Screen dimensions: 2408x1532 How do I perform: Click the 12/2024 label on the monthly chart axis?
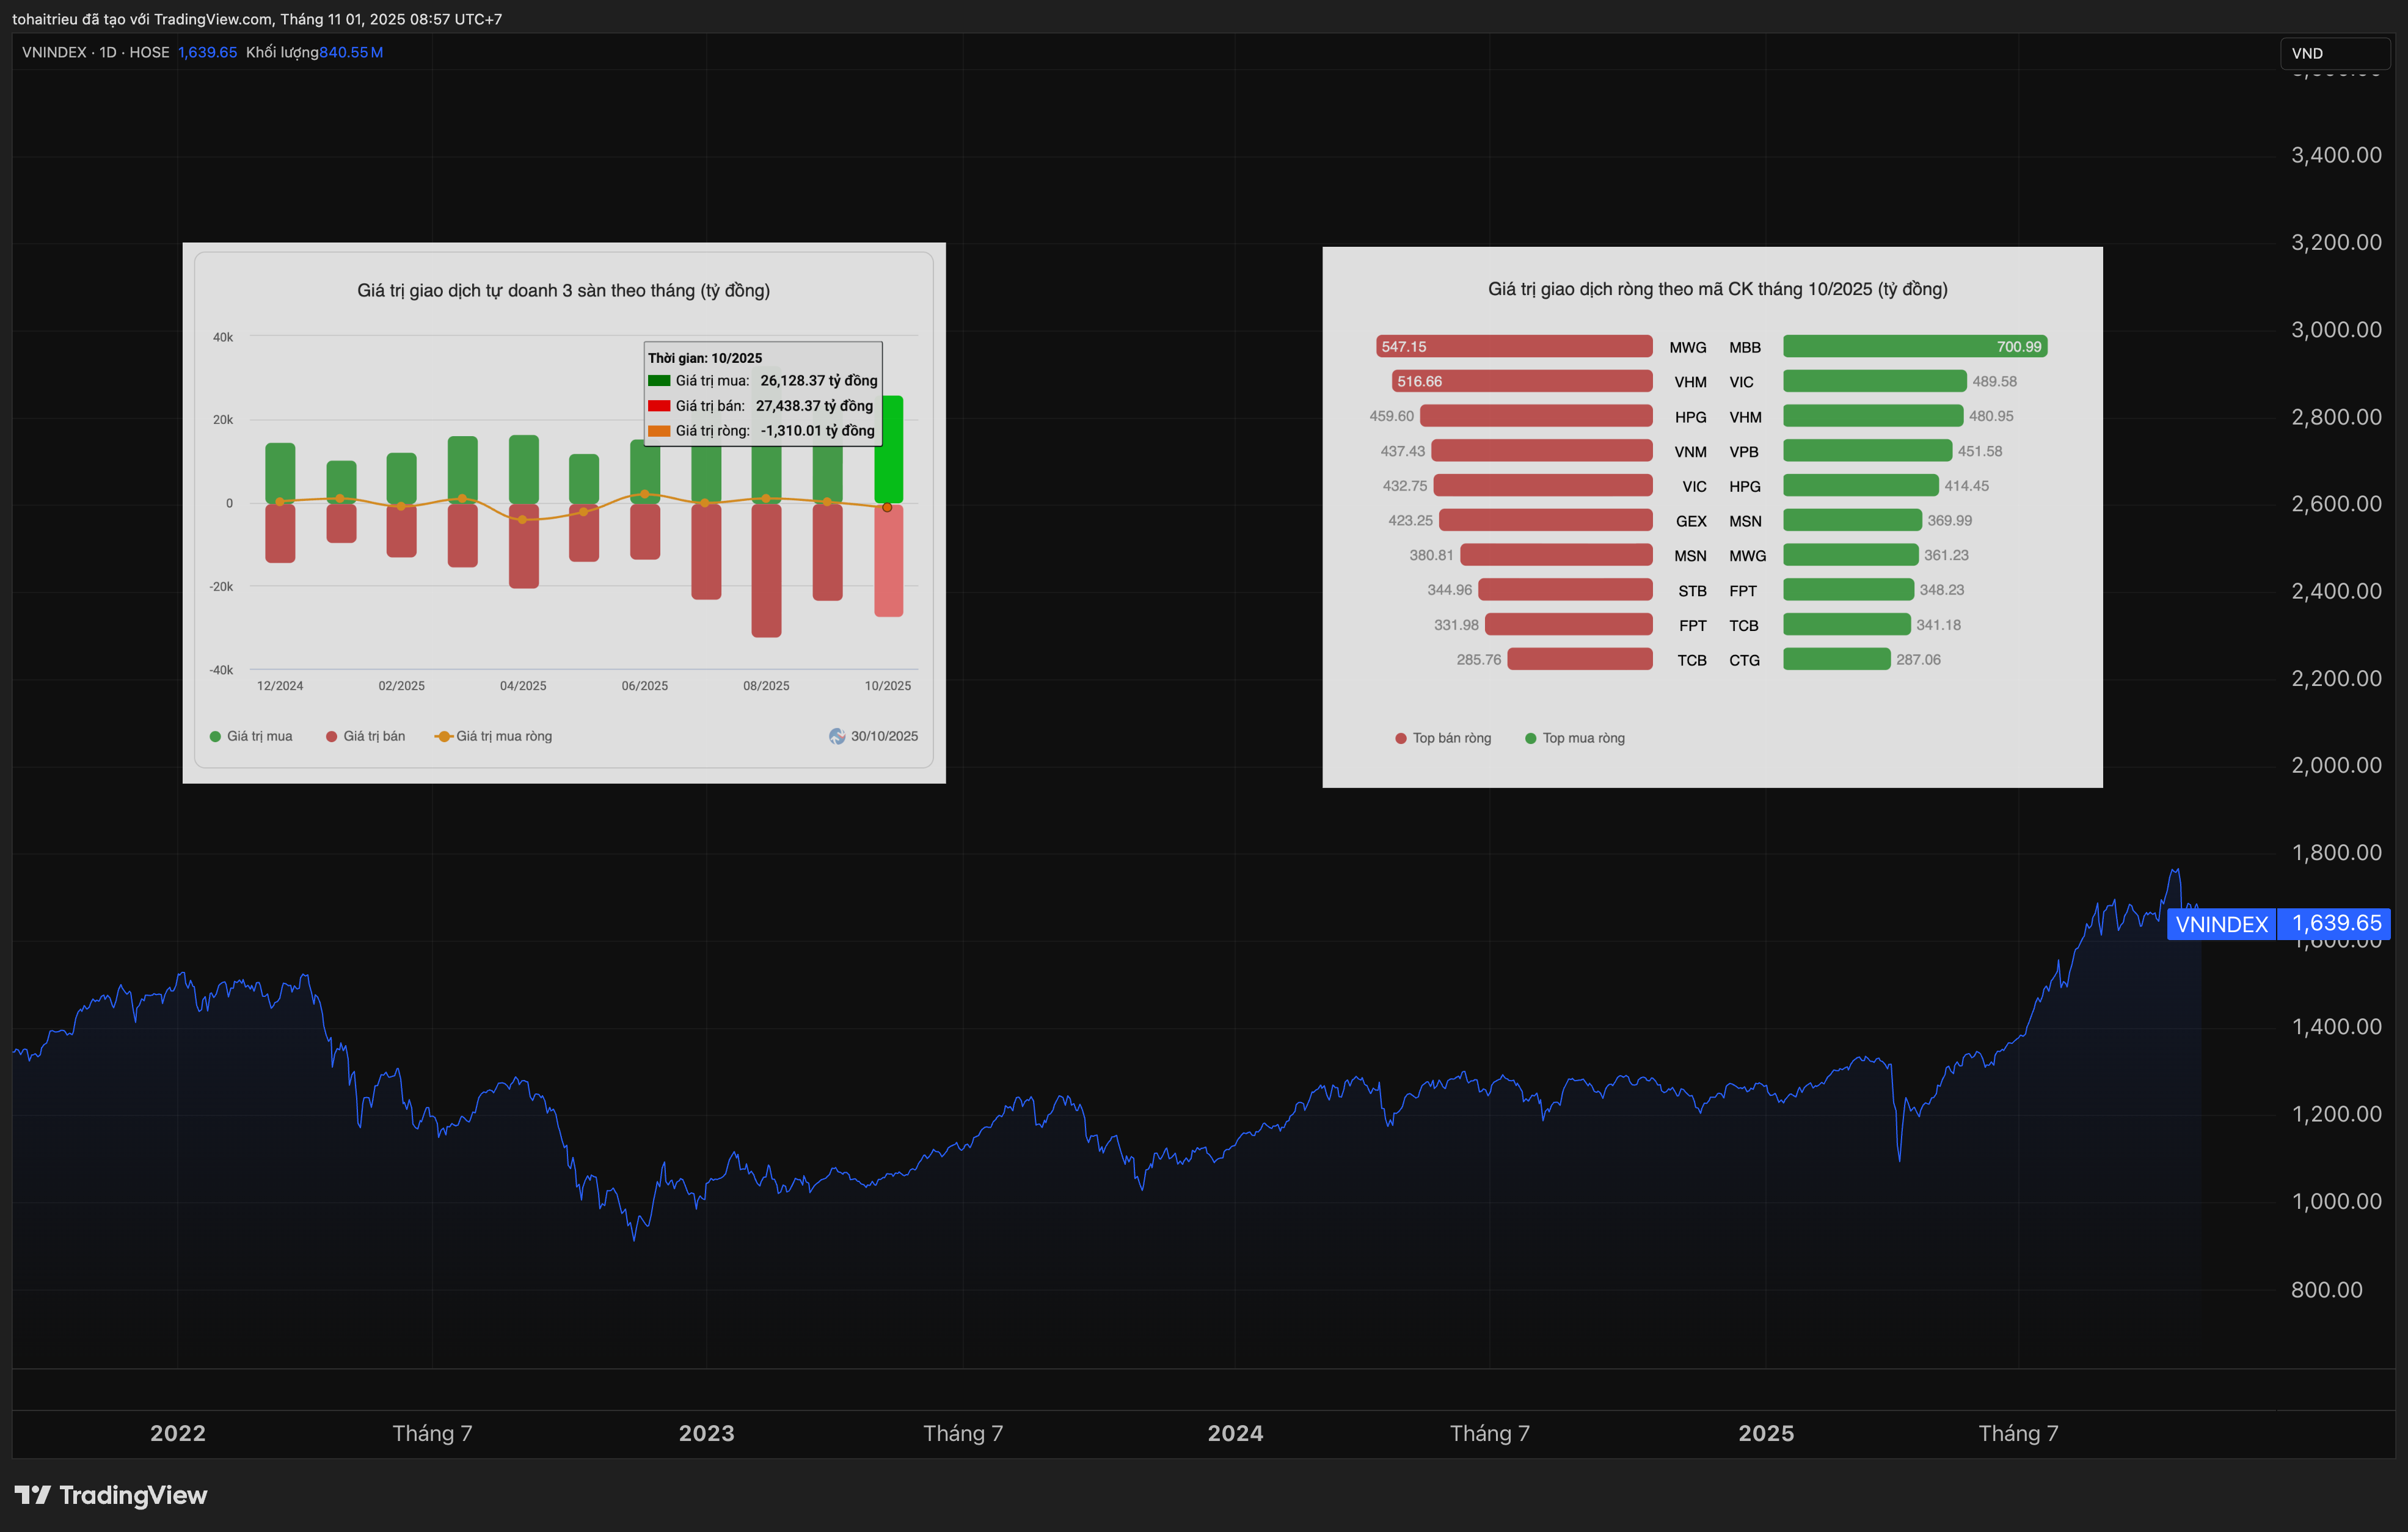click(280, 686)
